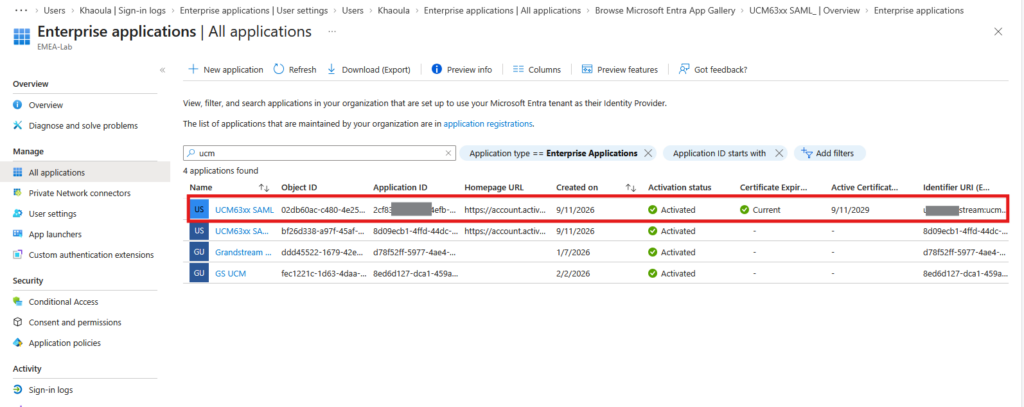Image resolution: width=1024 pixels, height=407 pixels.
Task: Click the 9/11/2029 certificate date
Action: click(848, 210)
